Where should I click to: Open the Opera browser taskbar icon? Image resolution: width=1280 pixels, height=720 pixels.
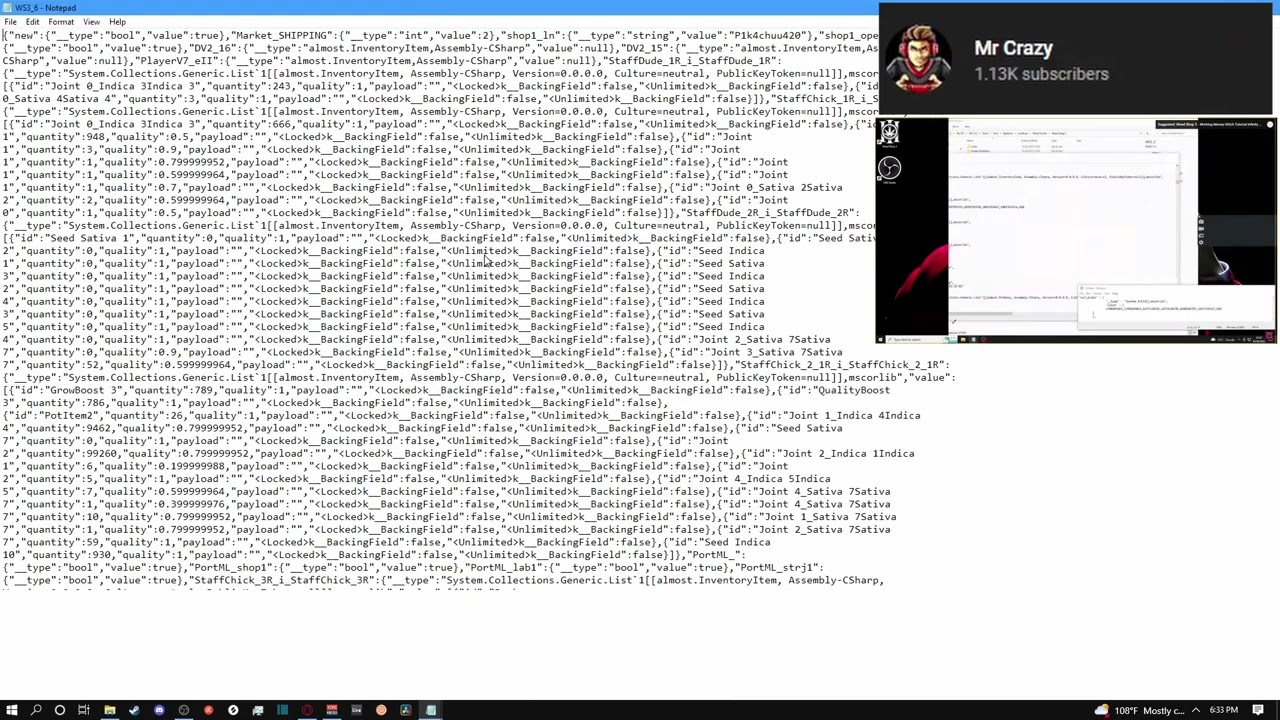[x=307, y=710]
